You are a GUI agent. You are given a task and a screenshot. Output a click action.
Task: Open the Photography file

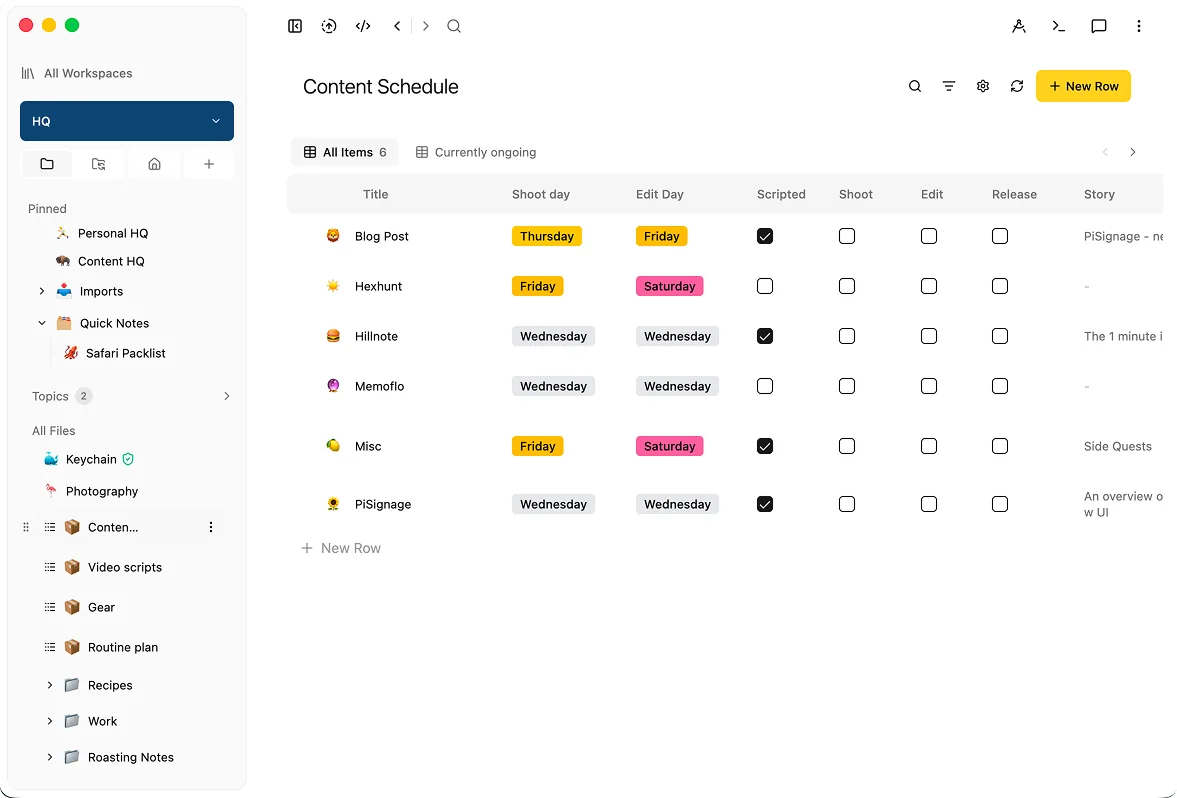point(102,491)
